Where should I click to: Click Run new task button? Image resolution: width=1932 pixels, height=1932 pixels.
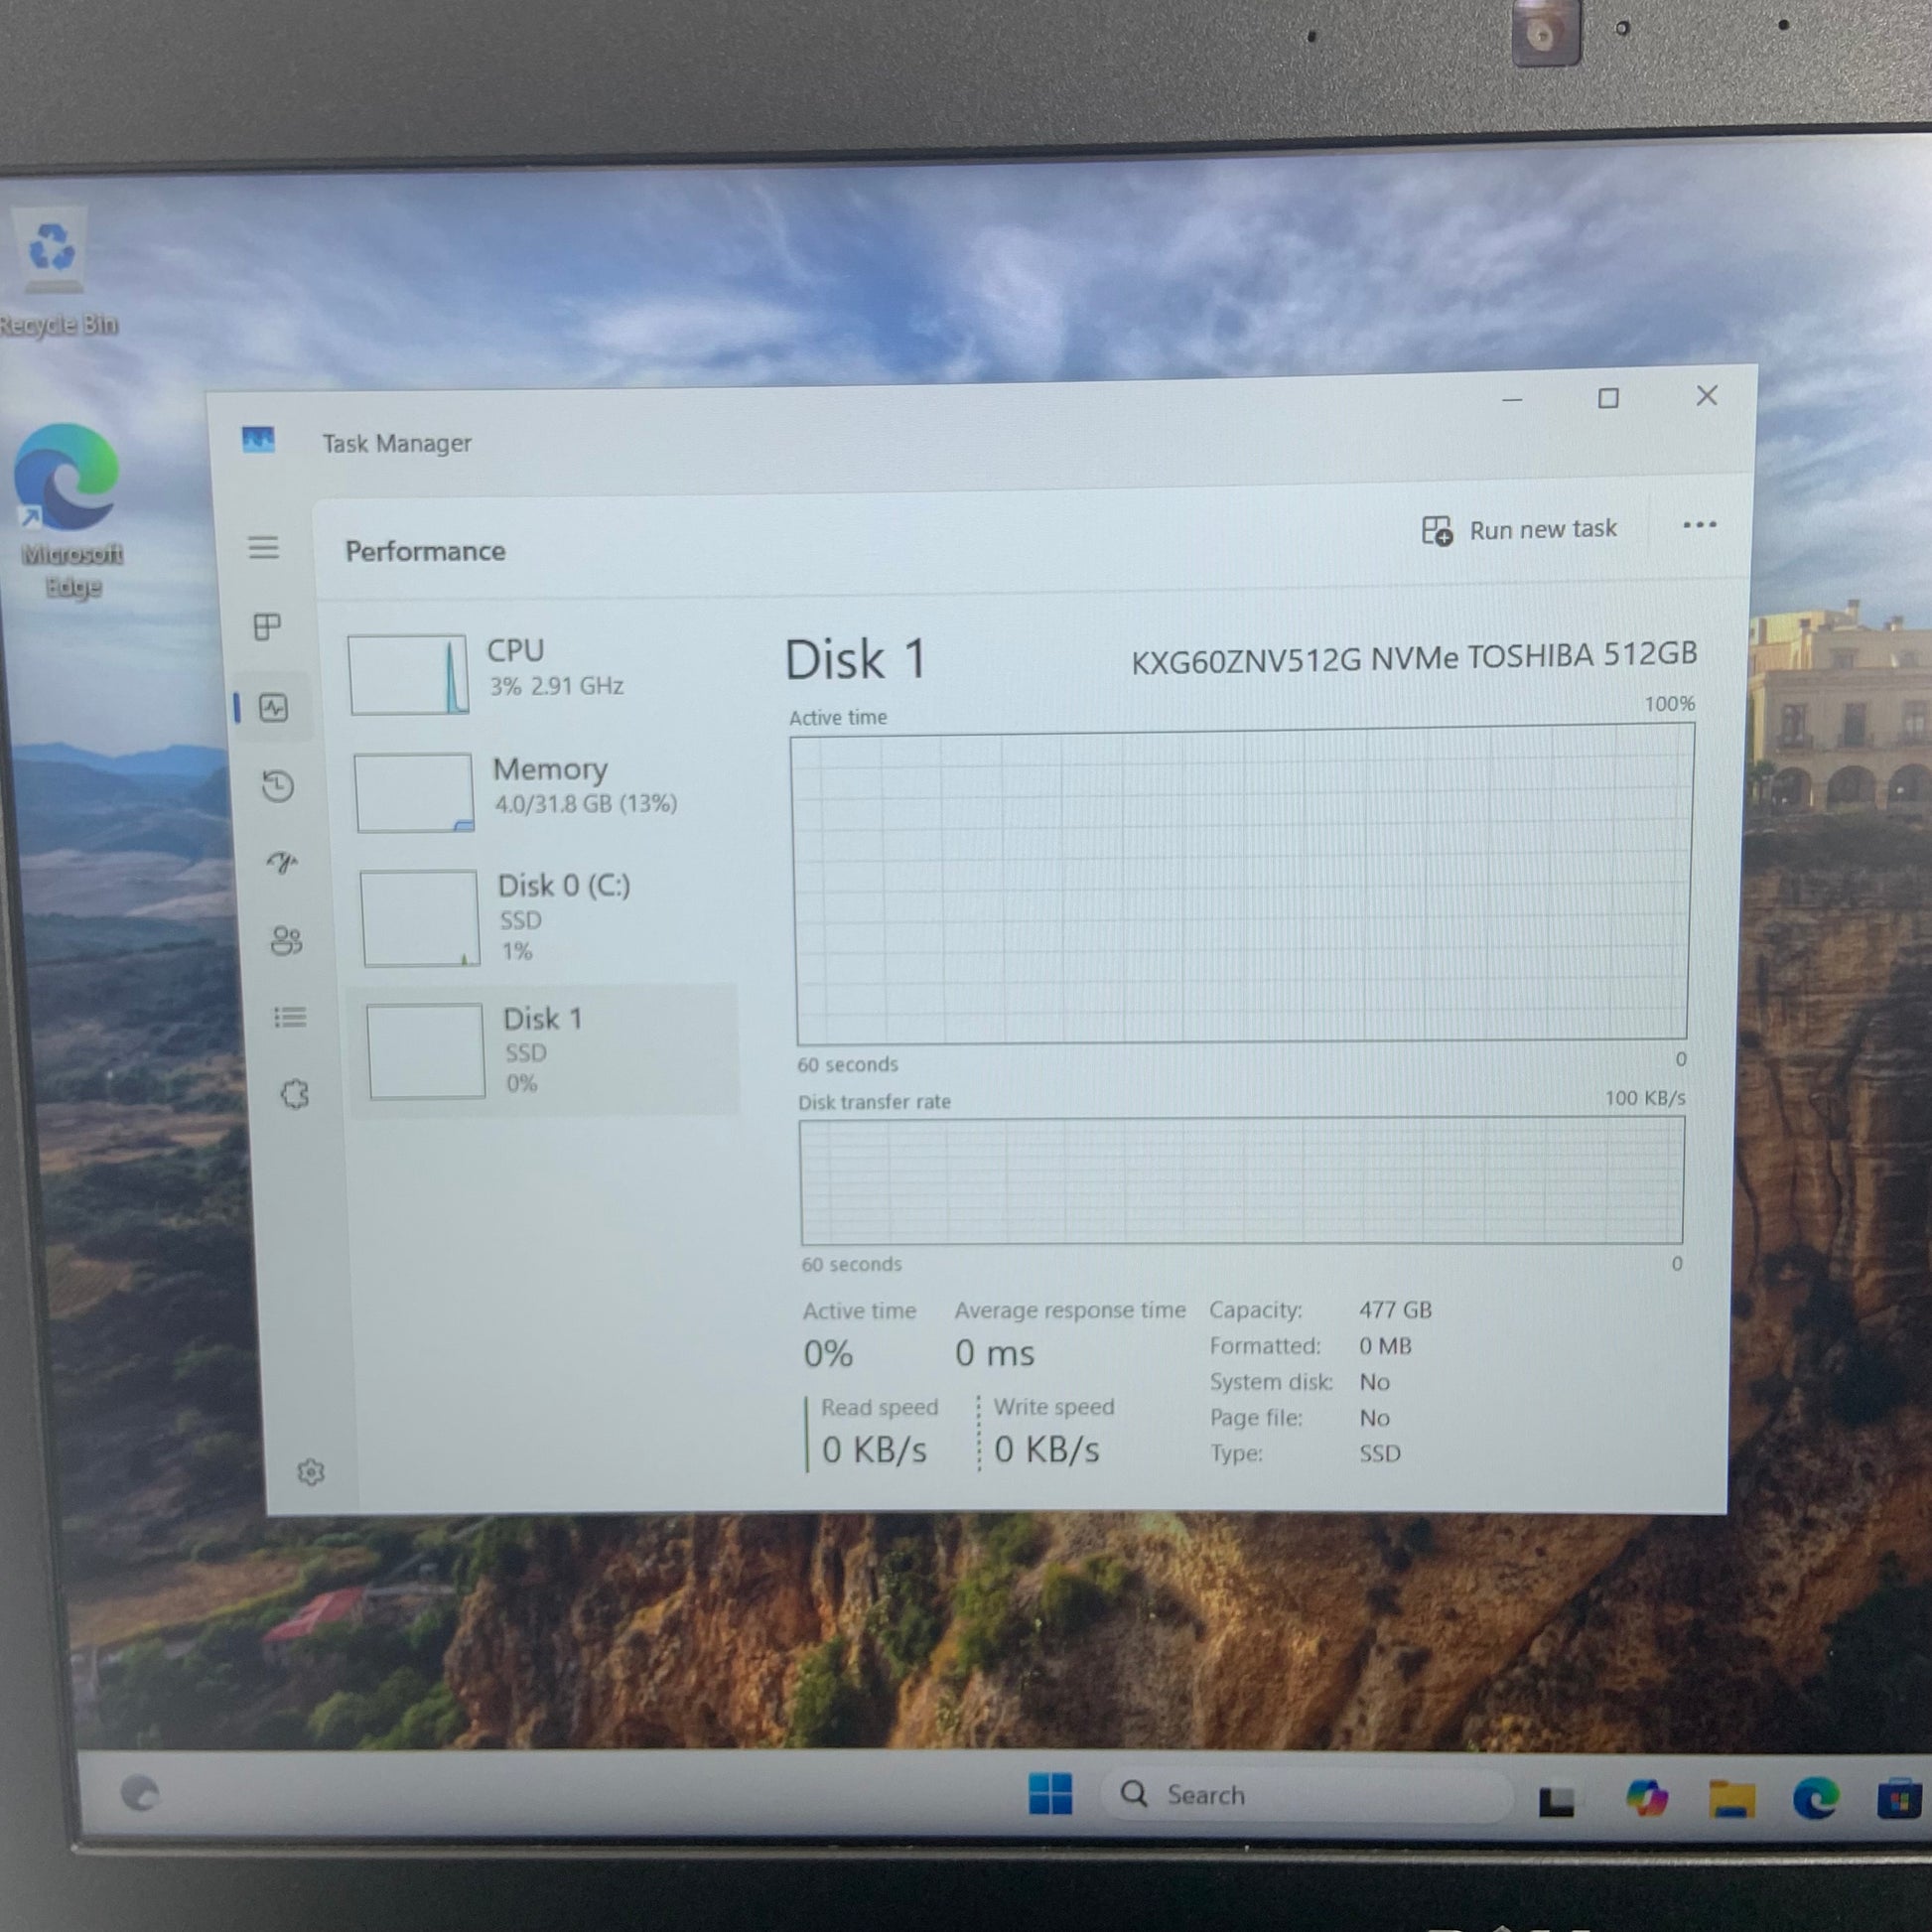coord(1519,530)
